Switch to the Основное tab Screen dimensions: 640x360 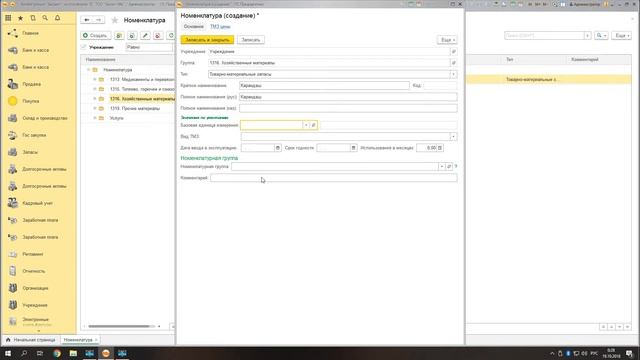tap(193, 27)
